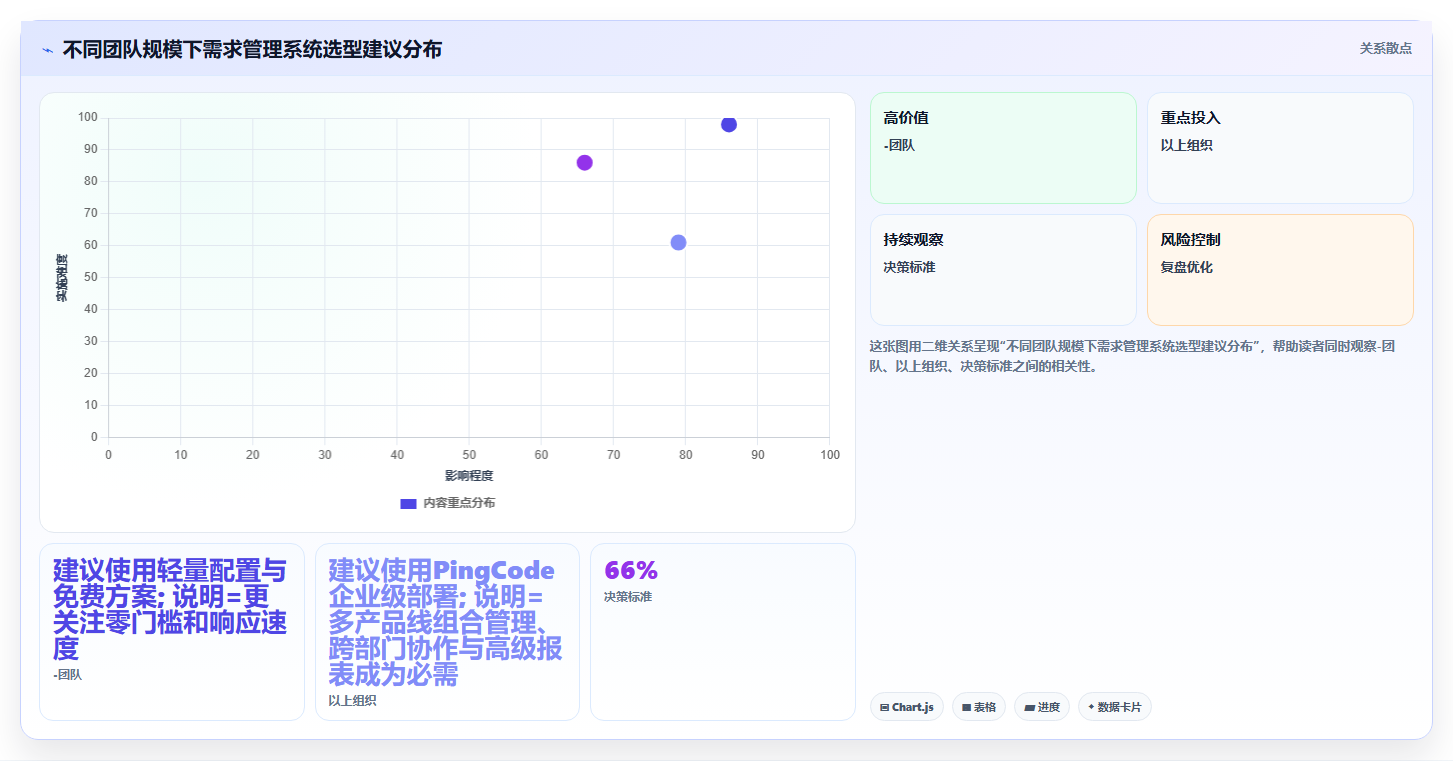Click the lightning icon beside the title
This screenshot has width=1453, height=761.
(x=48, y=50)
